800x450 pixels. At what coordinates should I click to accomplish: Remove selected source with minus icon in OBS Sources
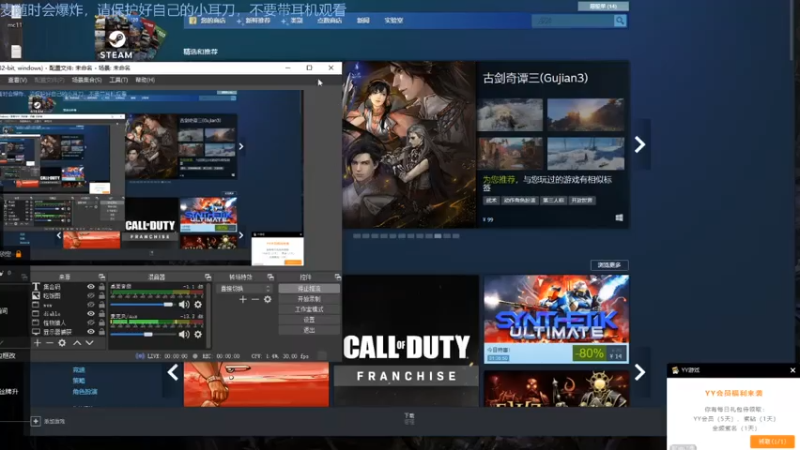click(x=49, y=343)
